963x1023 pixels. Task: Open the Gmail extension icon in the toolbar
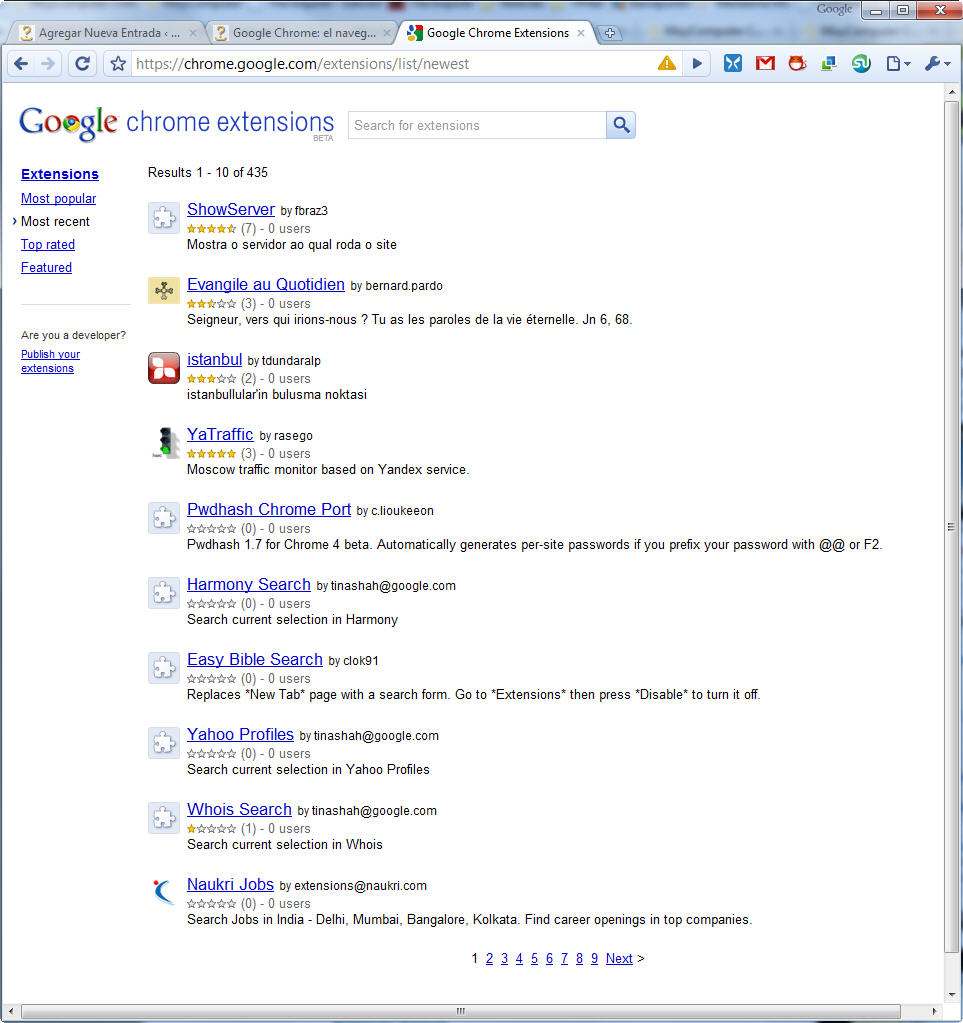point(765,63)
